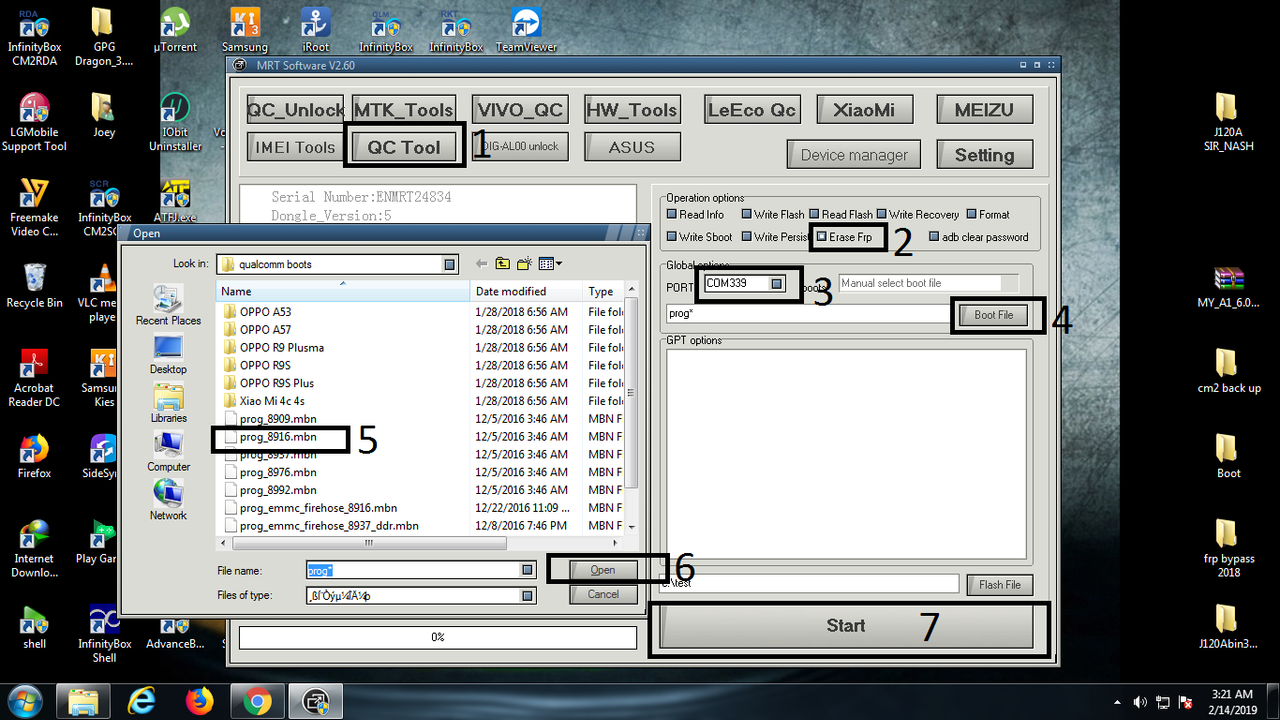Click Cancel in the Open dialog
This screenshot has height=720, width=1280.
603,594
